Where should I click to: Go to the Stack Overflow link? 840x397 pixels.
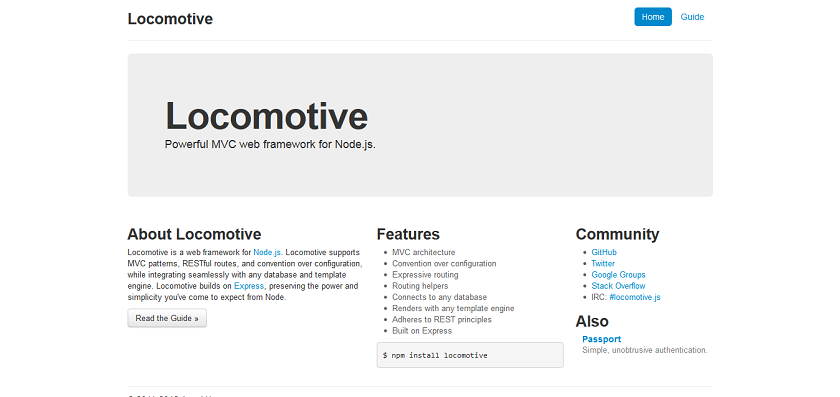point(618,286)
